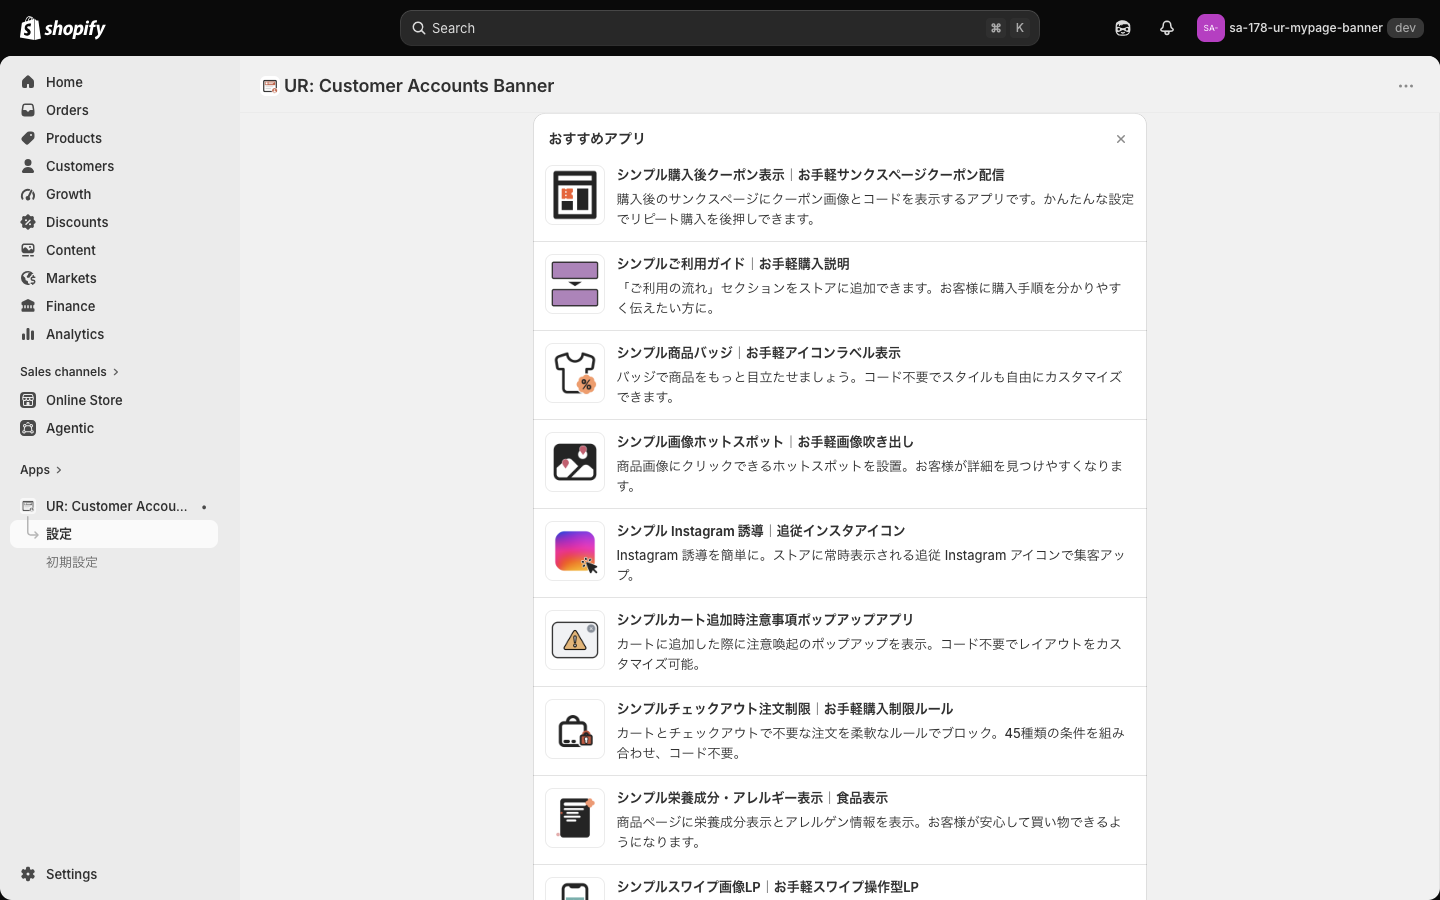The width and height of the screenshot is (1440, 900).
Task: Click the sa-178-ur-mypage-banner store name
Action: [x=1305, y=28]
